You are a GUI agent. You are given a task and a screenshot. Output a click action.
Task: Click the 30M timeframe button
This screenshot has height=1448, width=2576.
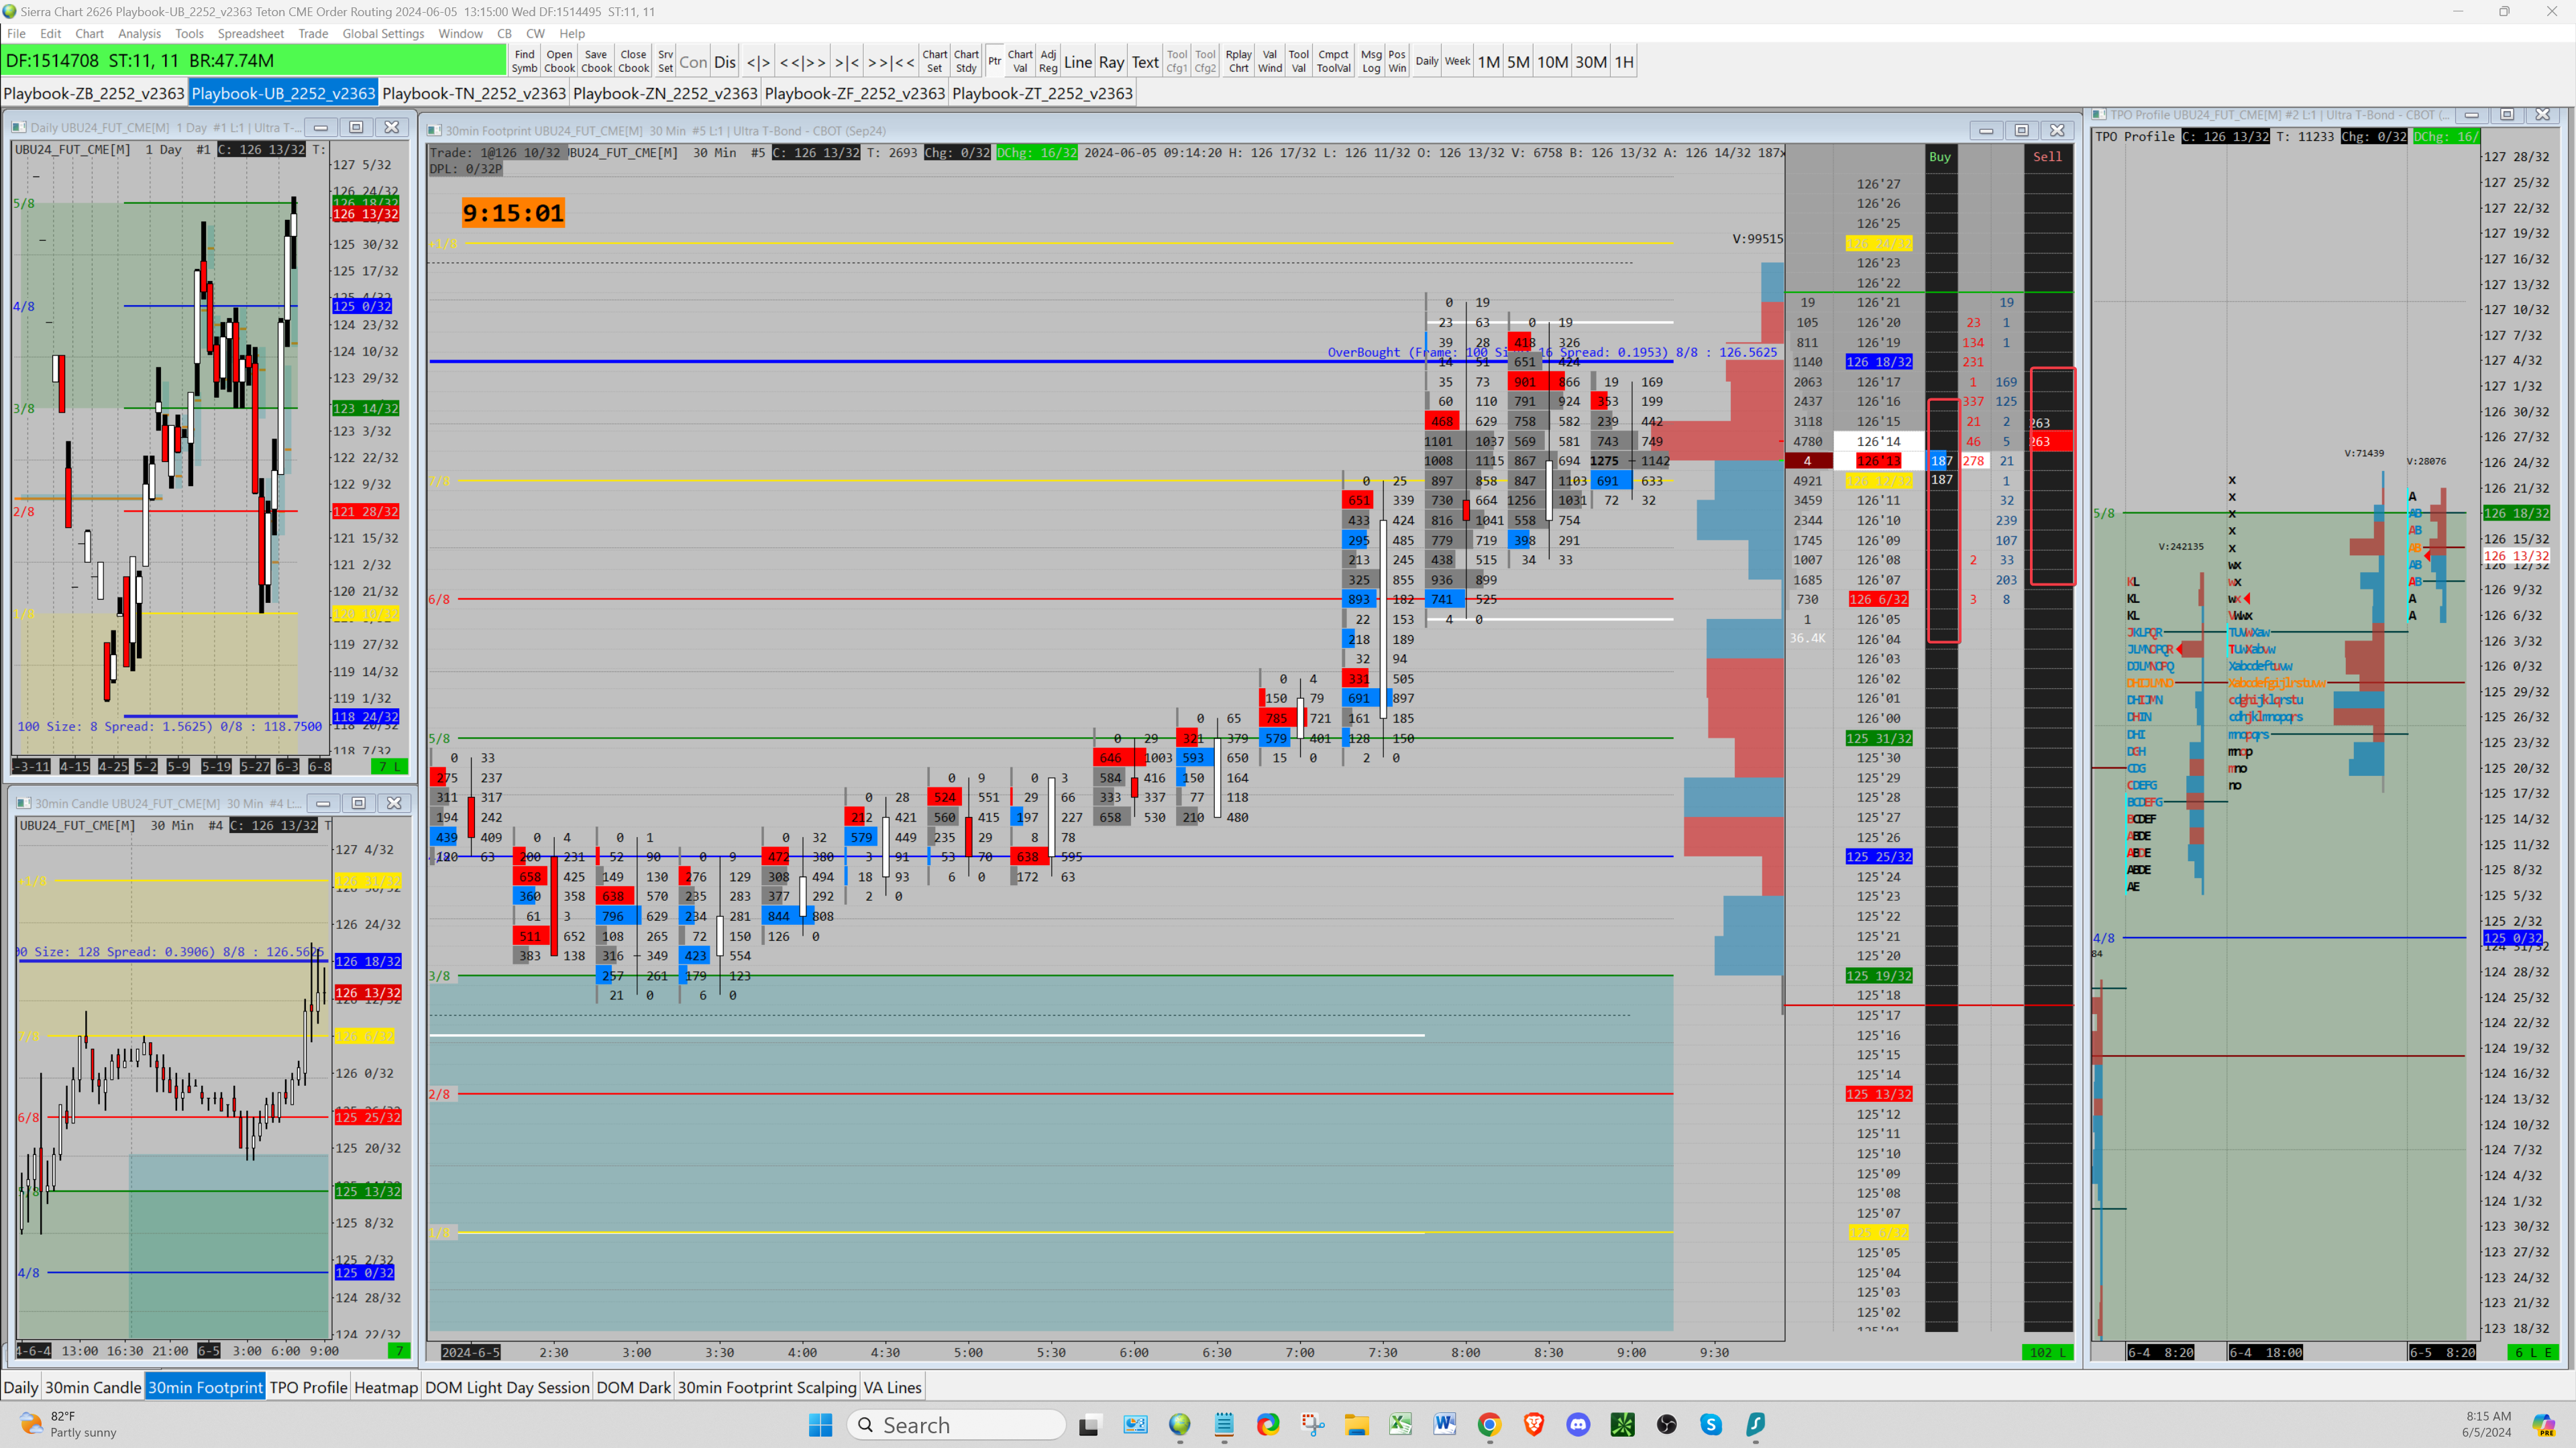click(1590, 62)
